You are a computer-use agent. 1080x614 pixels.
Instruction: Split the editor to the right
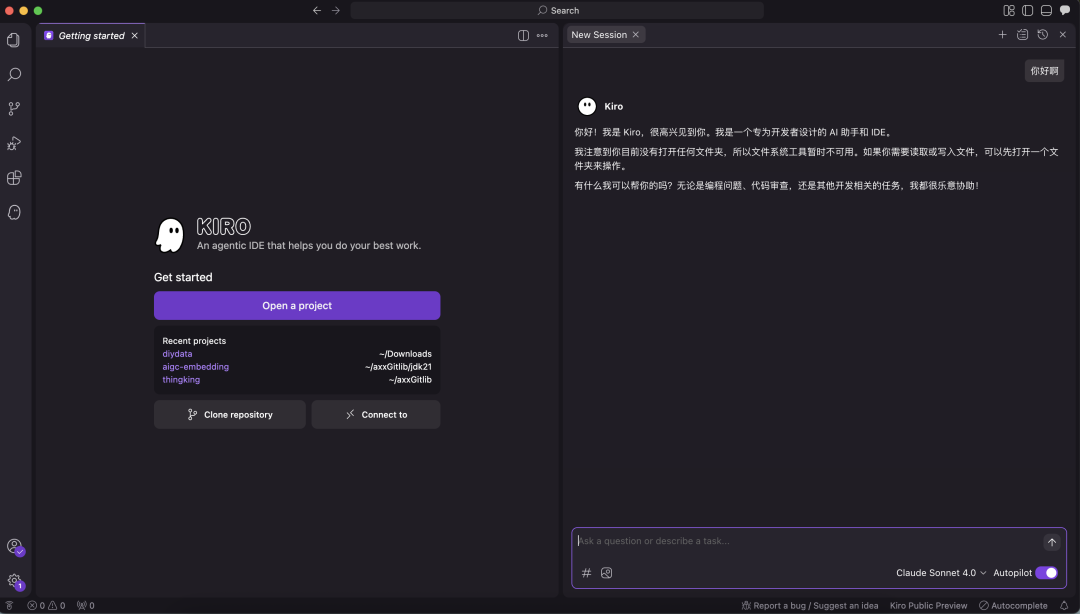tap(523, 35)
